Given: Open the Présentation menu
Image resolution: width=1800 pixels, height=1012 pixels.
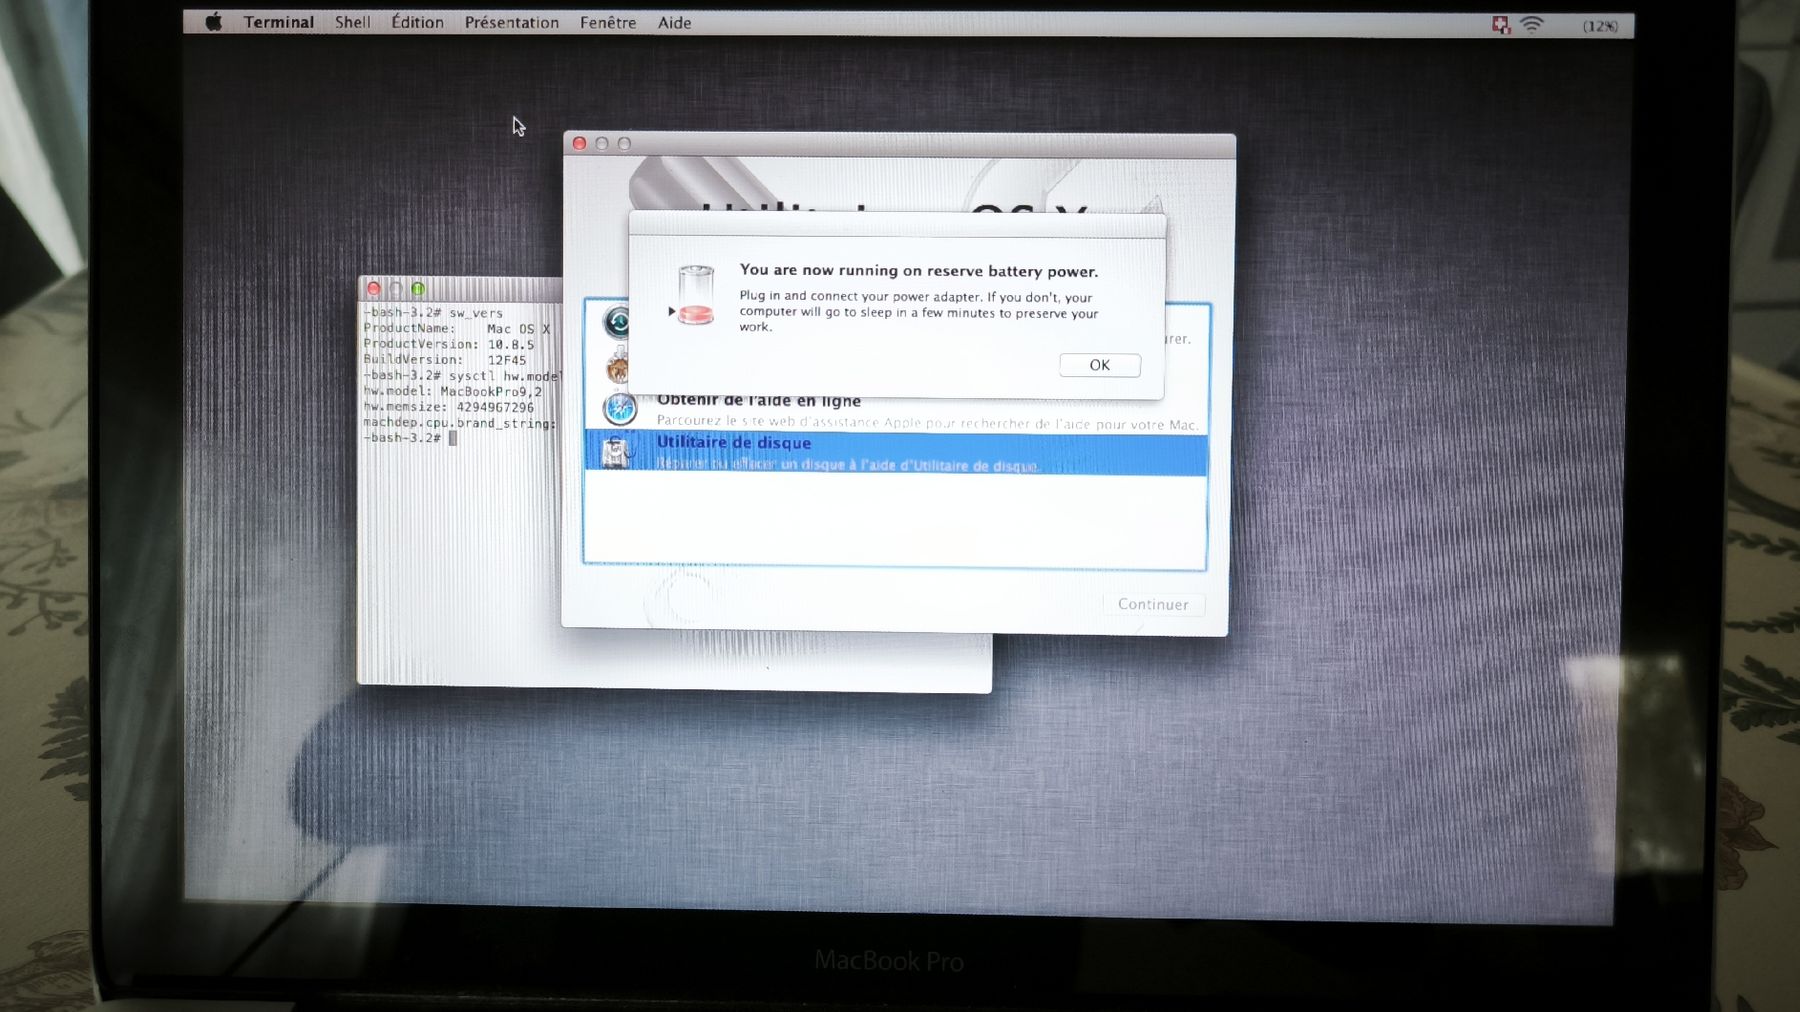Looking at the screenshot, I should pos(511,22).
